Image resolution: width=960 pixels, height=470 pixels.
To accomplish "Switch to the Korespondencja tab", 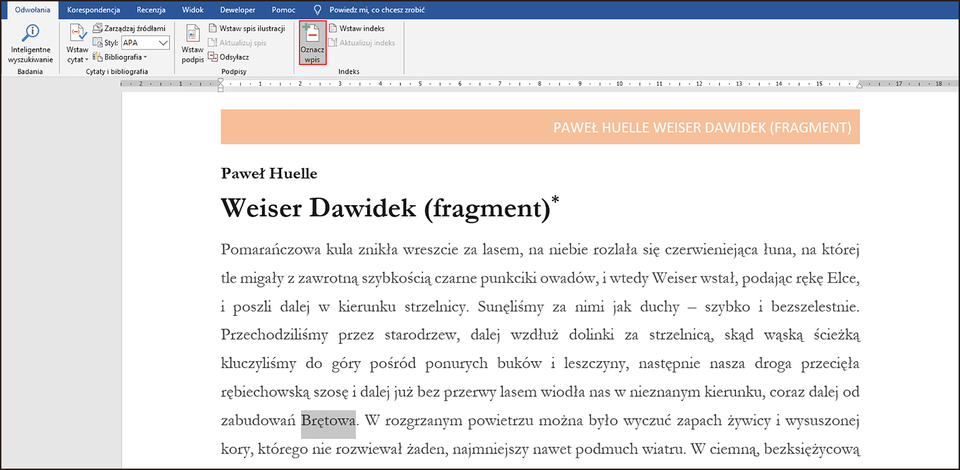I will [x=94, y=10].
